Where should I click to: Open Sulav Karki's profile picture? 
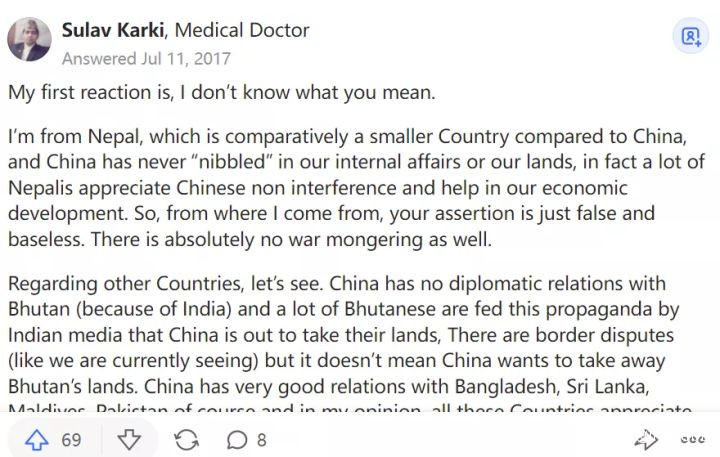pos(30,38)
